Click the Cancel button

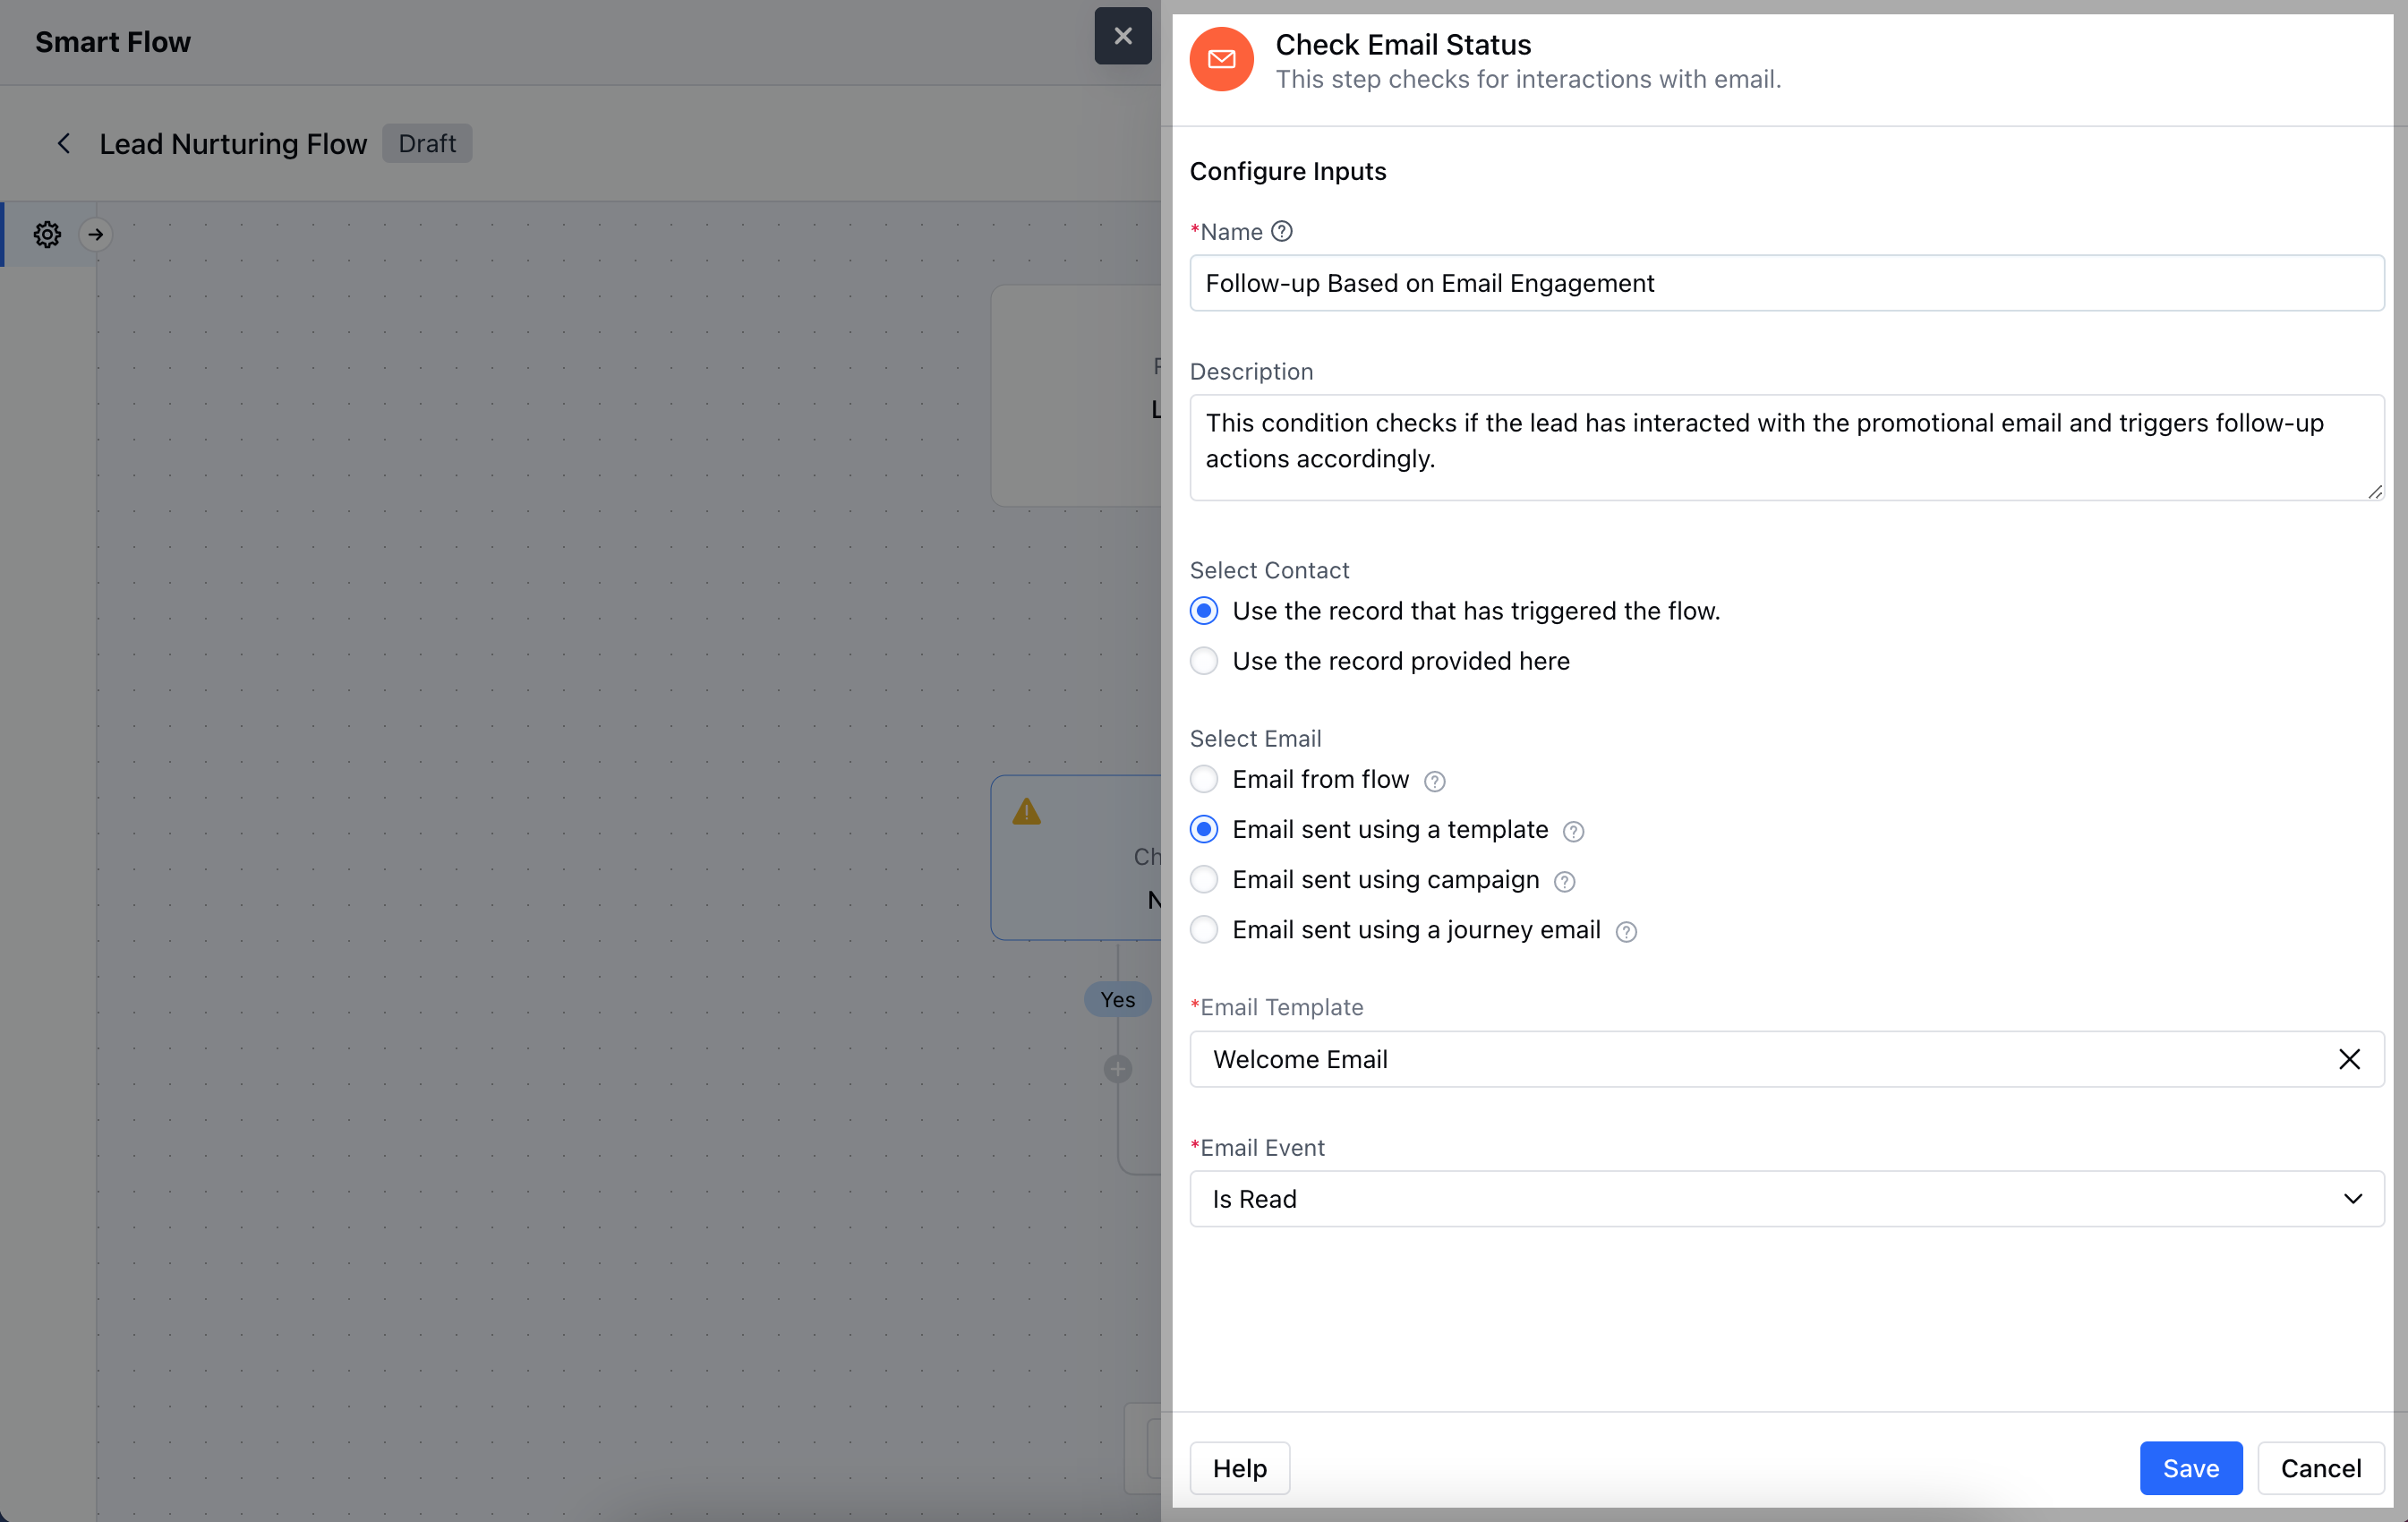(2320, 1467)
